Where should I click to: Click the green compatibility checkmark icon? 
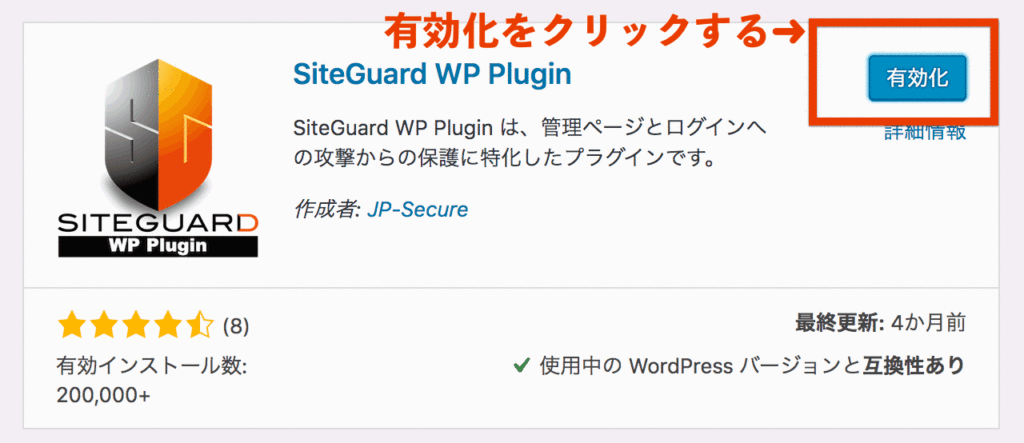tap(521, 367)
